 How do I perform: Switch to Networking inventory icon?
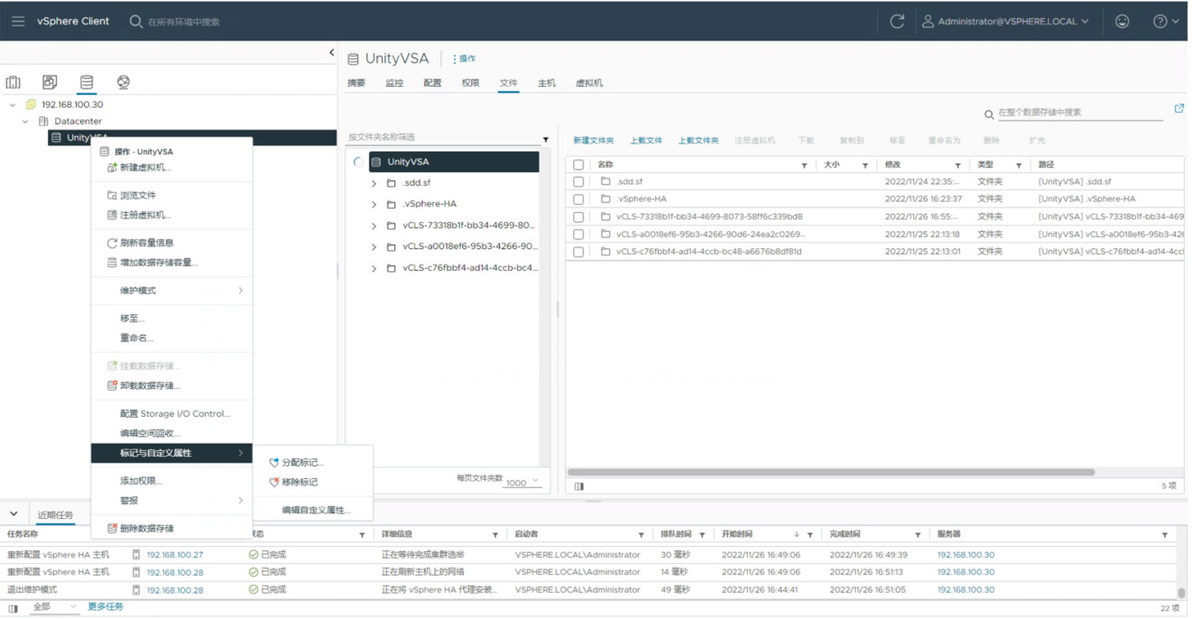coord(123,82)
